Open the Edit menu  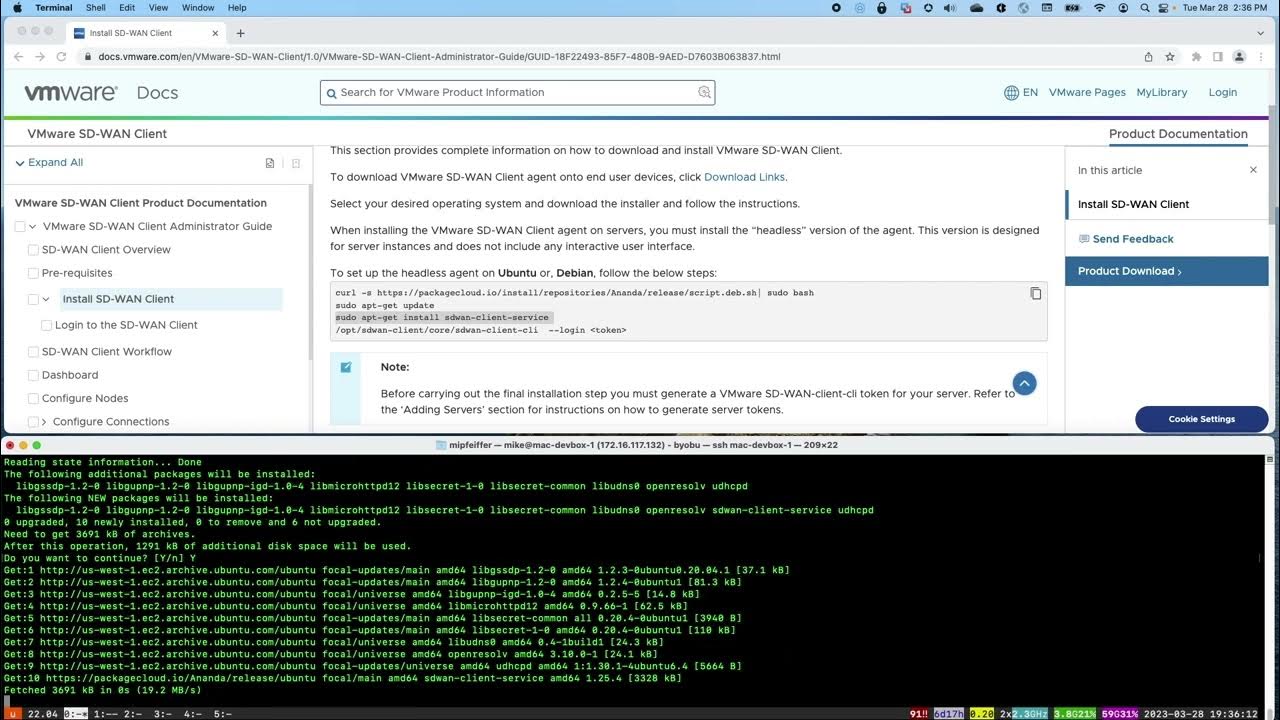pos(127,8)
